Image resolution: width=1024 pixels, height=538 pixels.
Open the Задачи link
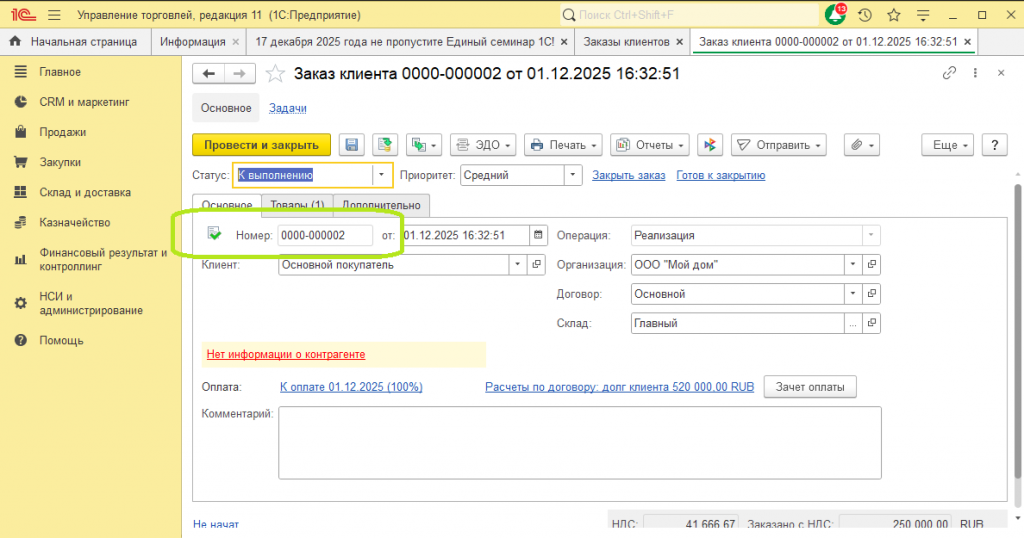point(287,108)
